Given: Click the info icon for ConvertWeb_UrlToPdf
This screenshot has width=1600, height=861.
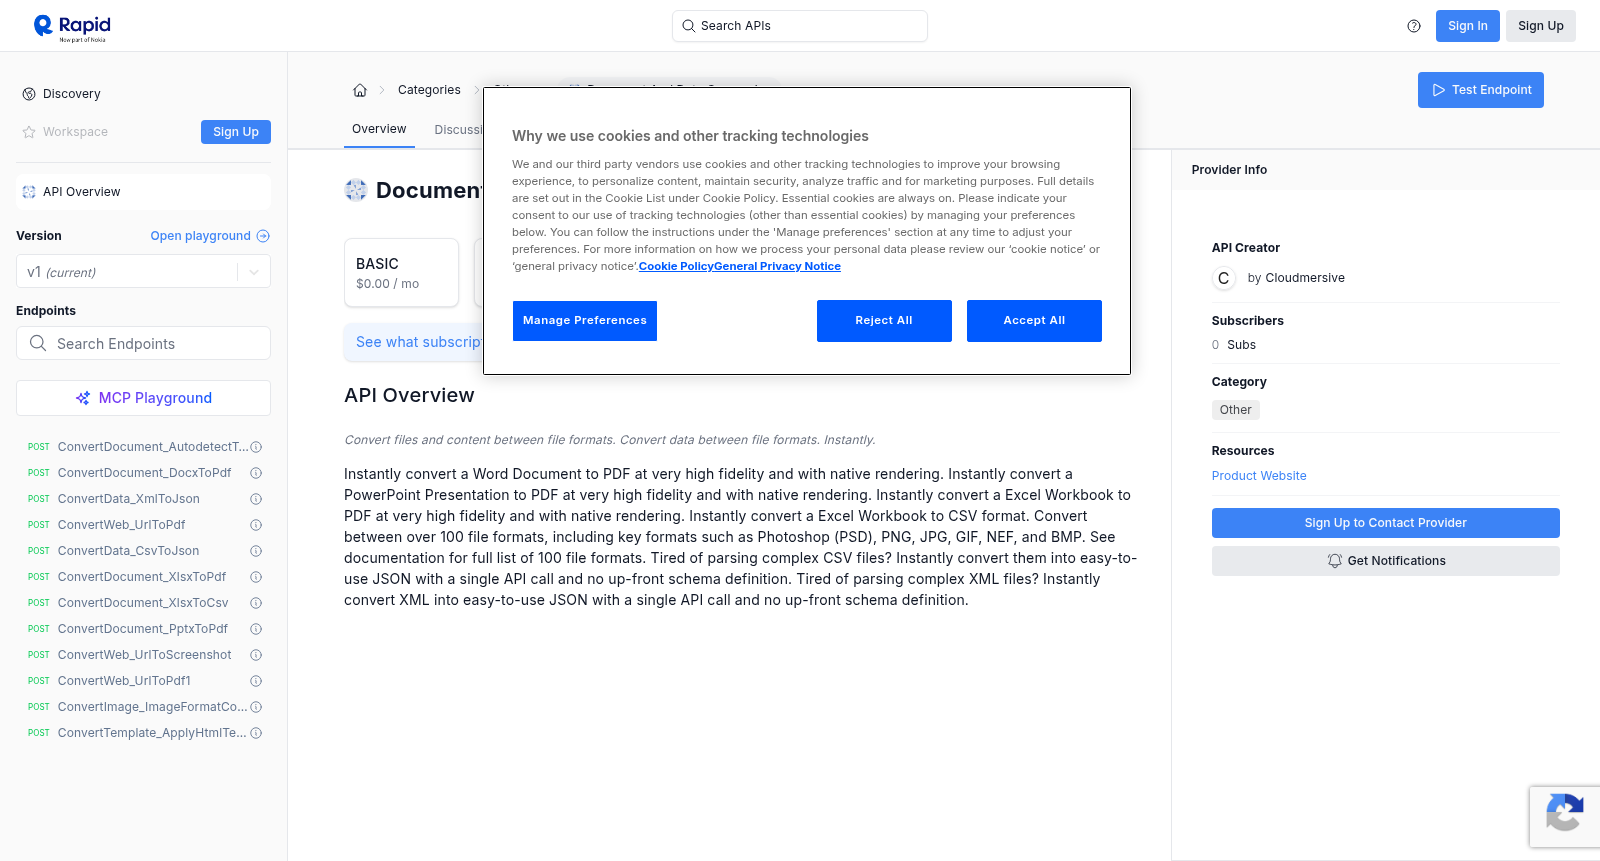Looking at the screenshot, I should tap(256, 525).
